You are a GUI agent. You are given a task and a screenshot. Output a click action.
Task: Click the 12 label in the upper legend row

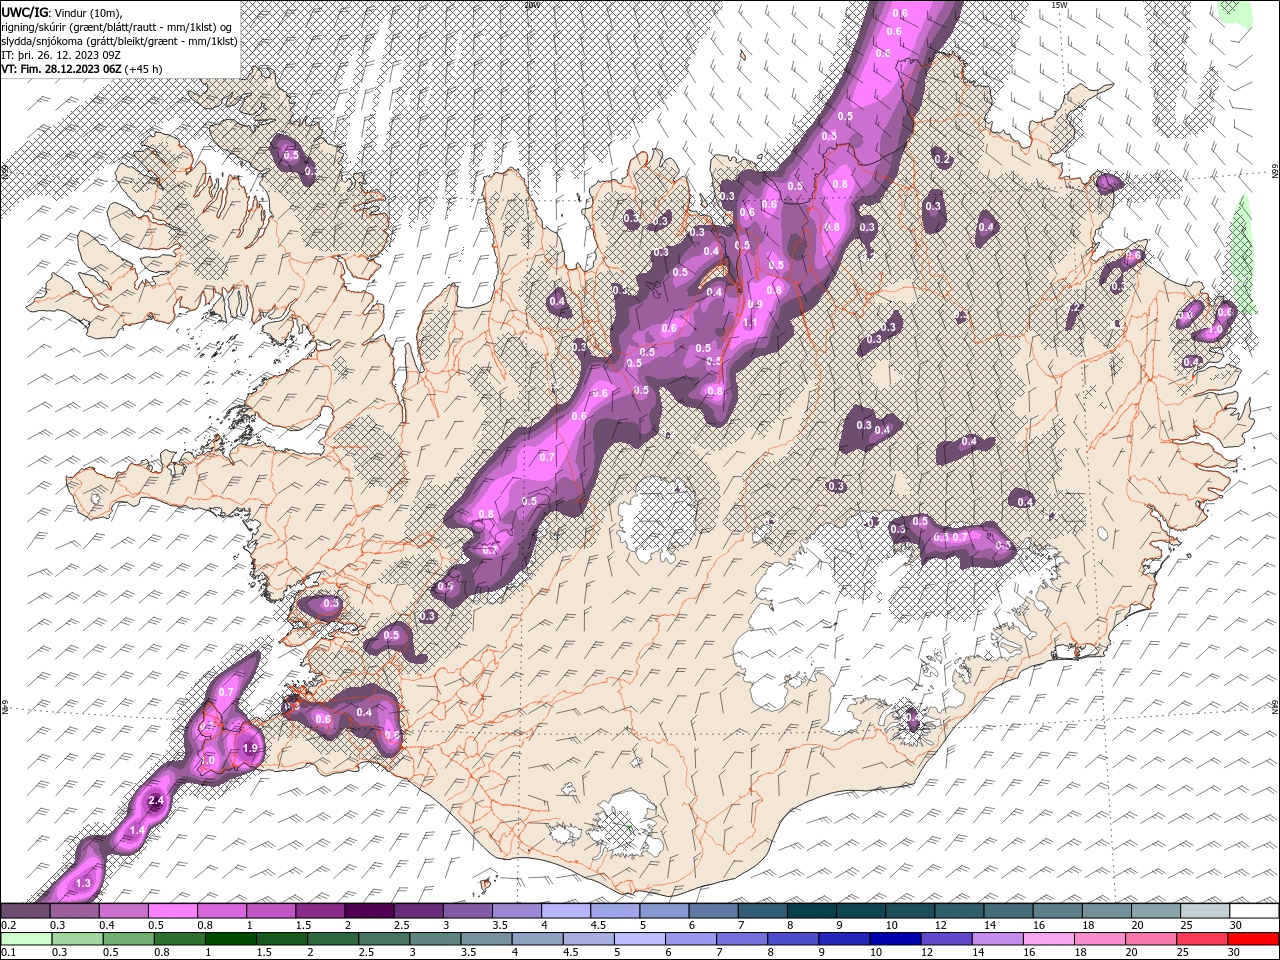click(941, 924)
